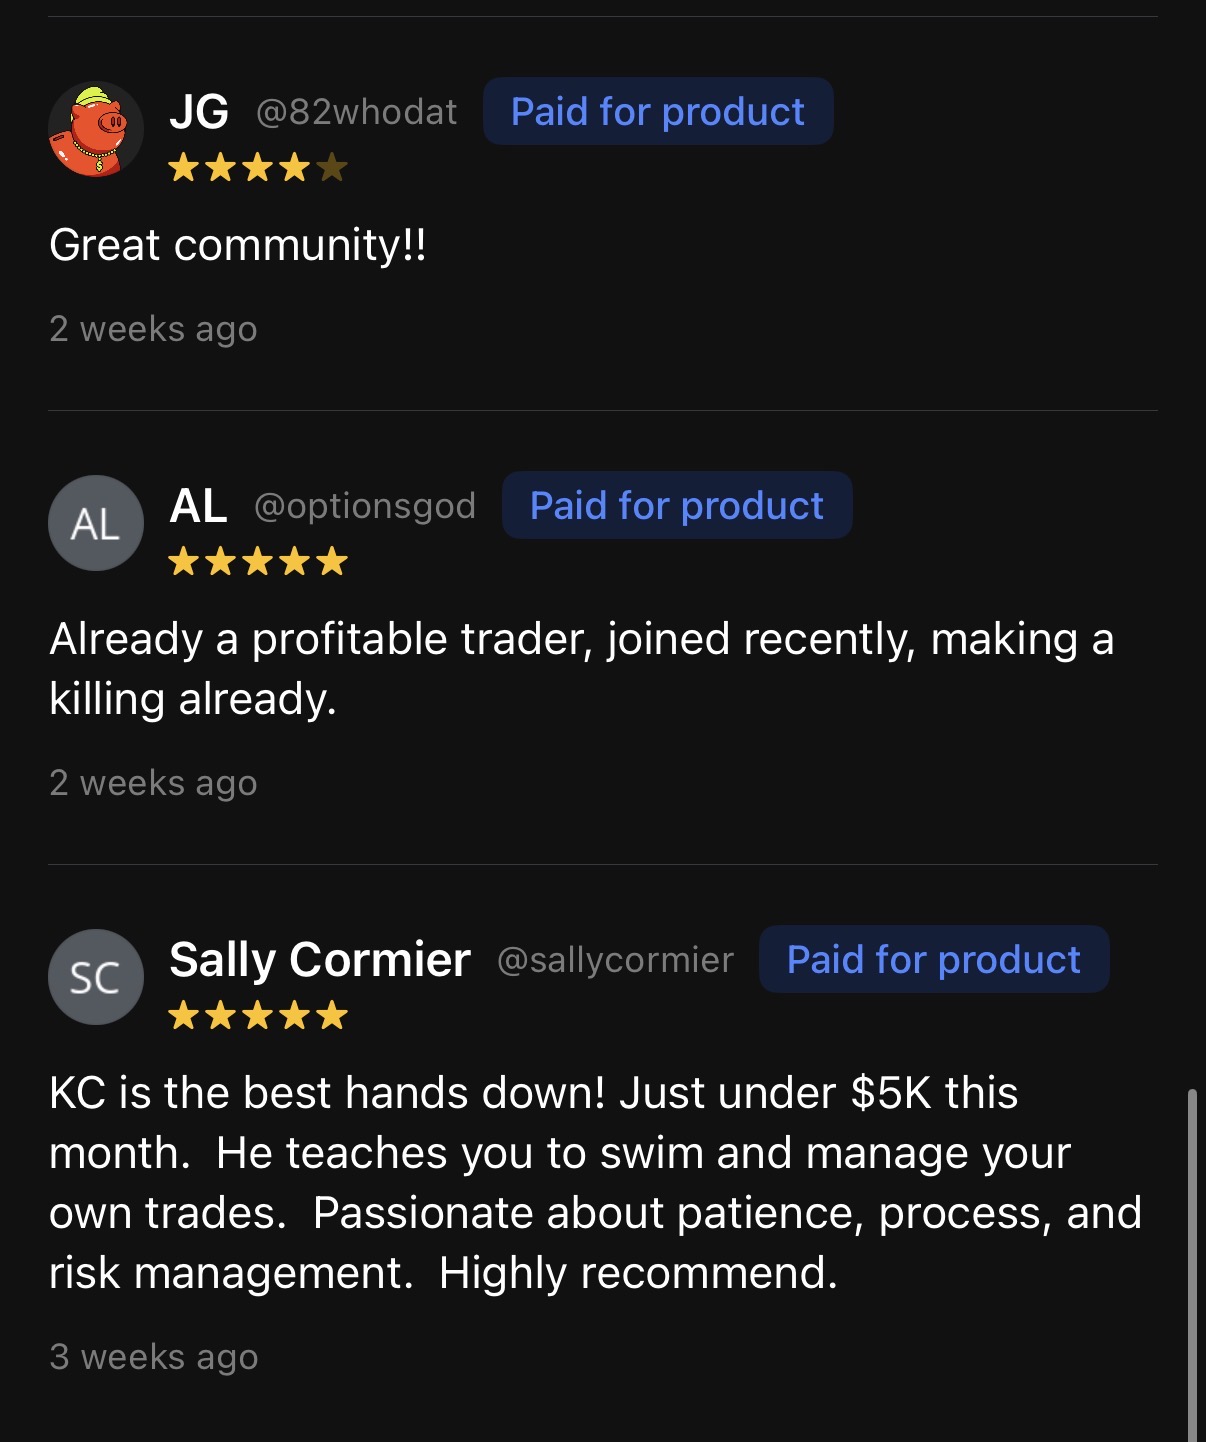Click Sally Cormier's five-star rating
The height and width of the screenshot is (1442, 1206).
(x=258, y=1016)
